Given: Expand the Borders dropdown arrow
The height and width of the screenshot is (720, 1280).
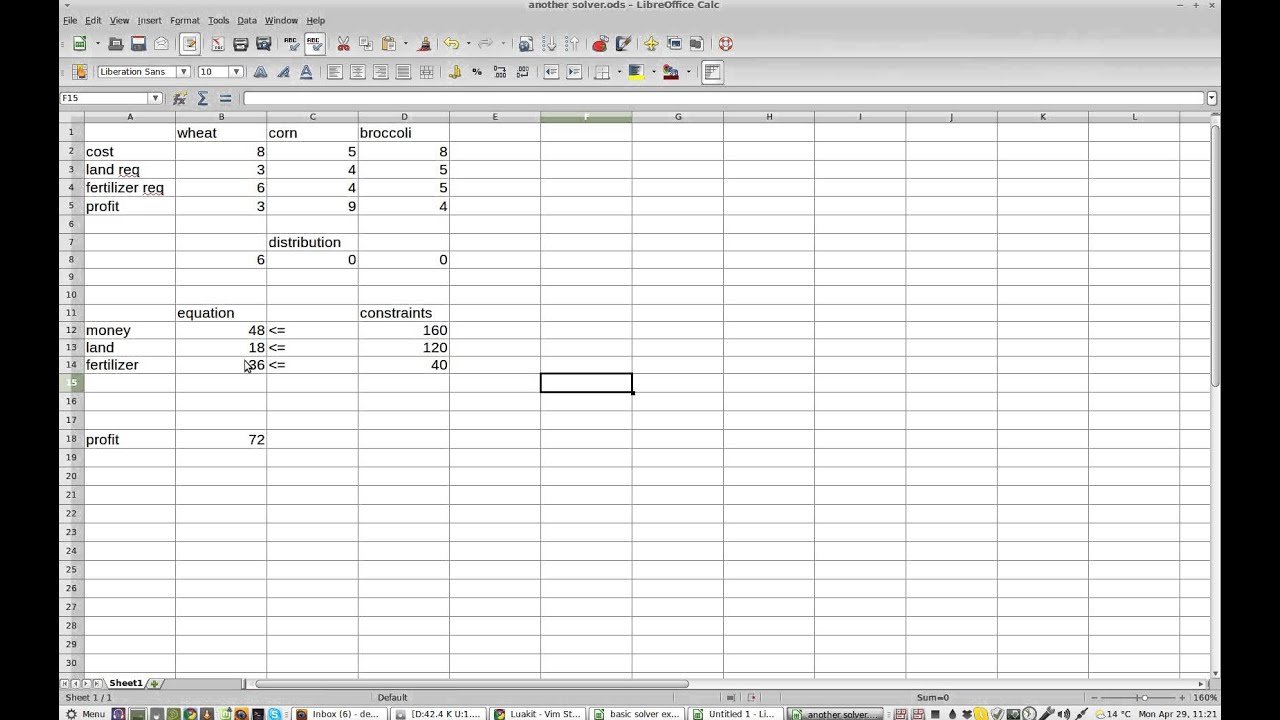Looking at the screenshot, I should pyautogui.click(x=619, y=72).
